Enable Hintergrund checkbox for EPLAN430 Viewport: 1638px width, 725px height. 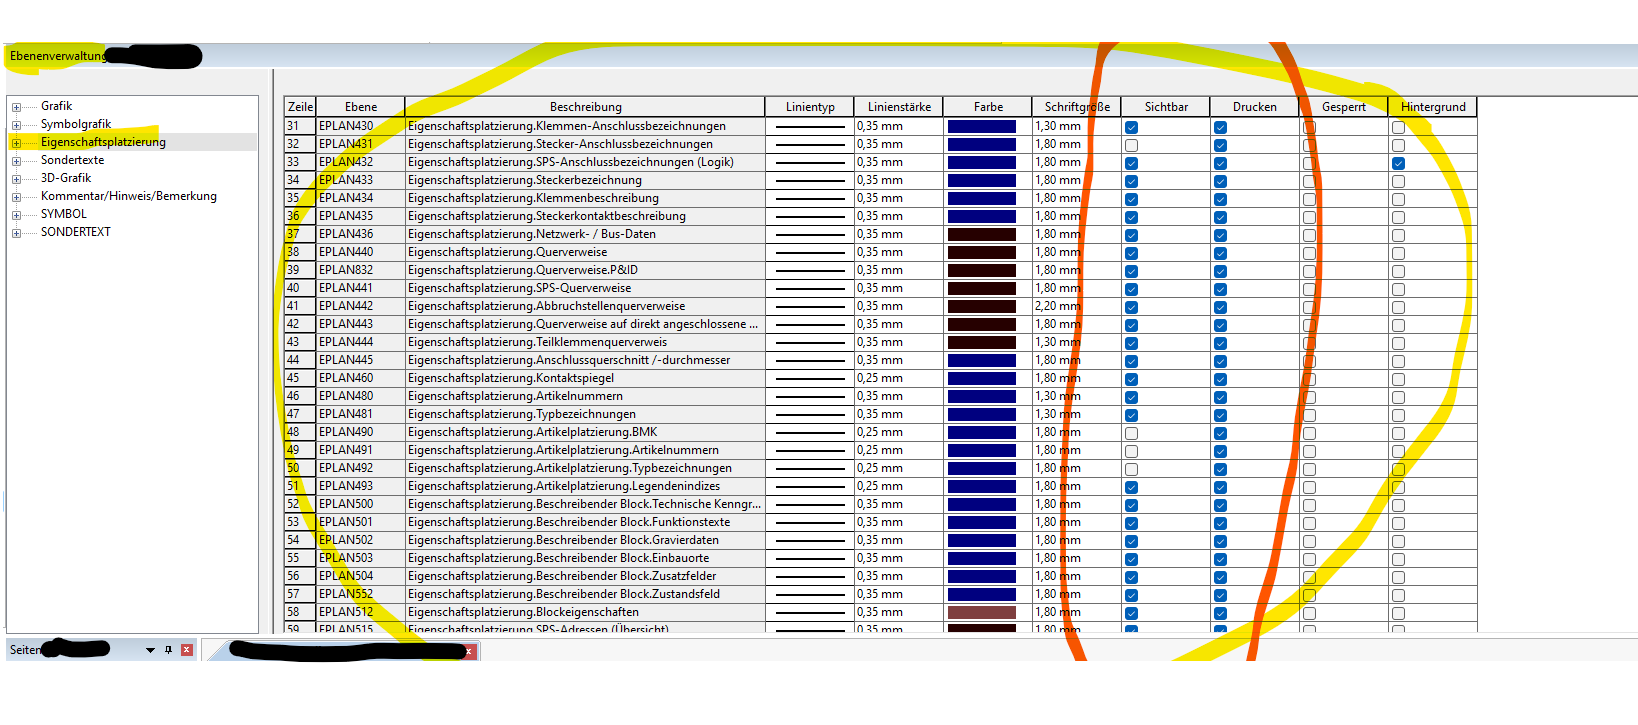coord(1398,127)
